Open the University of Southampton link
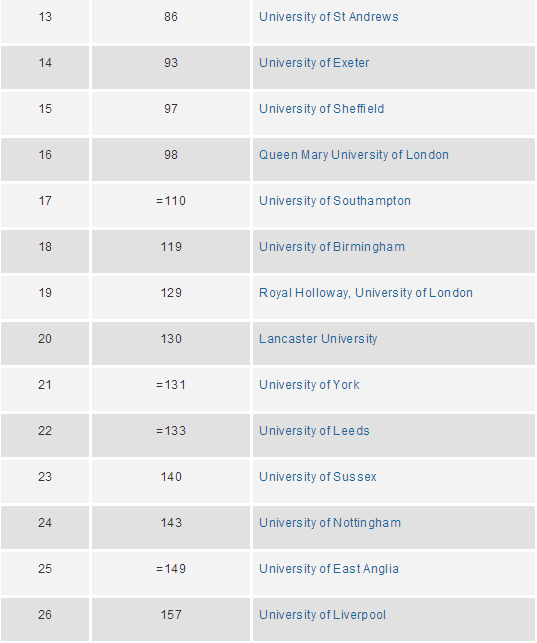 pyautogui.click(x=334, y=201)
